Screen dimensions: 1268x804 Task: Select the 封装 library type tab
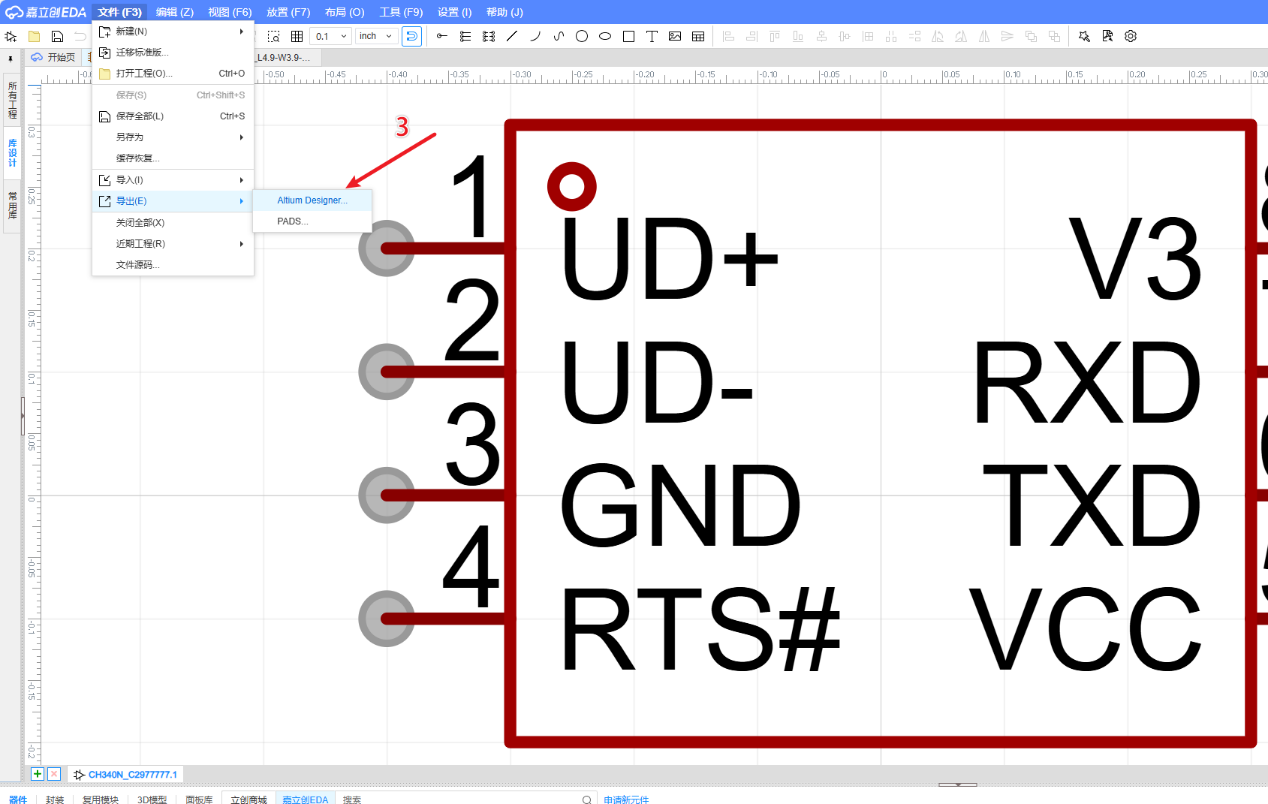click(x=54, y=799)
